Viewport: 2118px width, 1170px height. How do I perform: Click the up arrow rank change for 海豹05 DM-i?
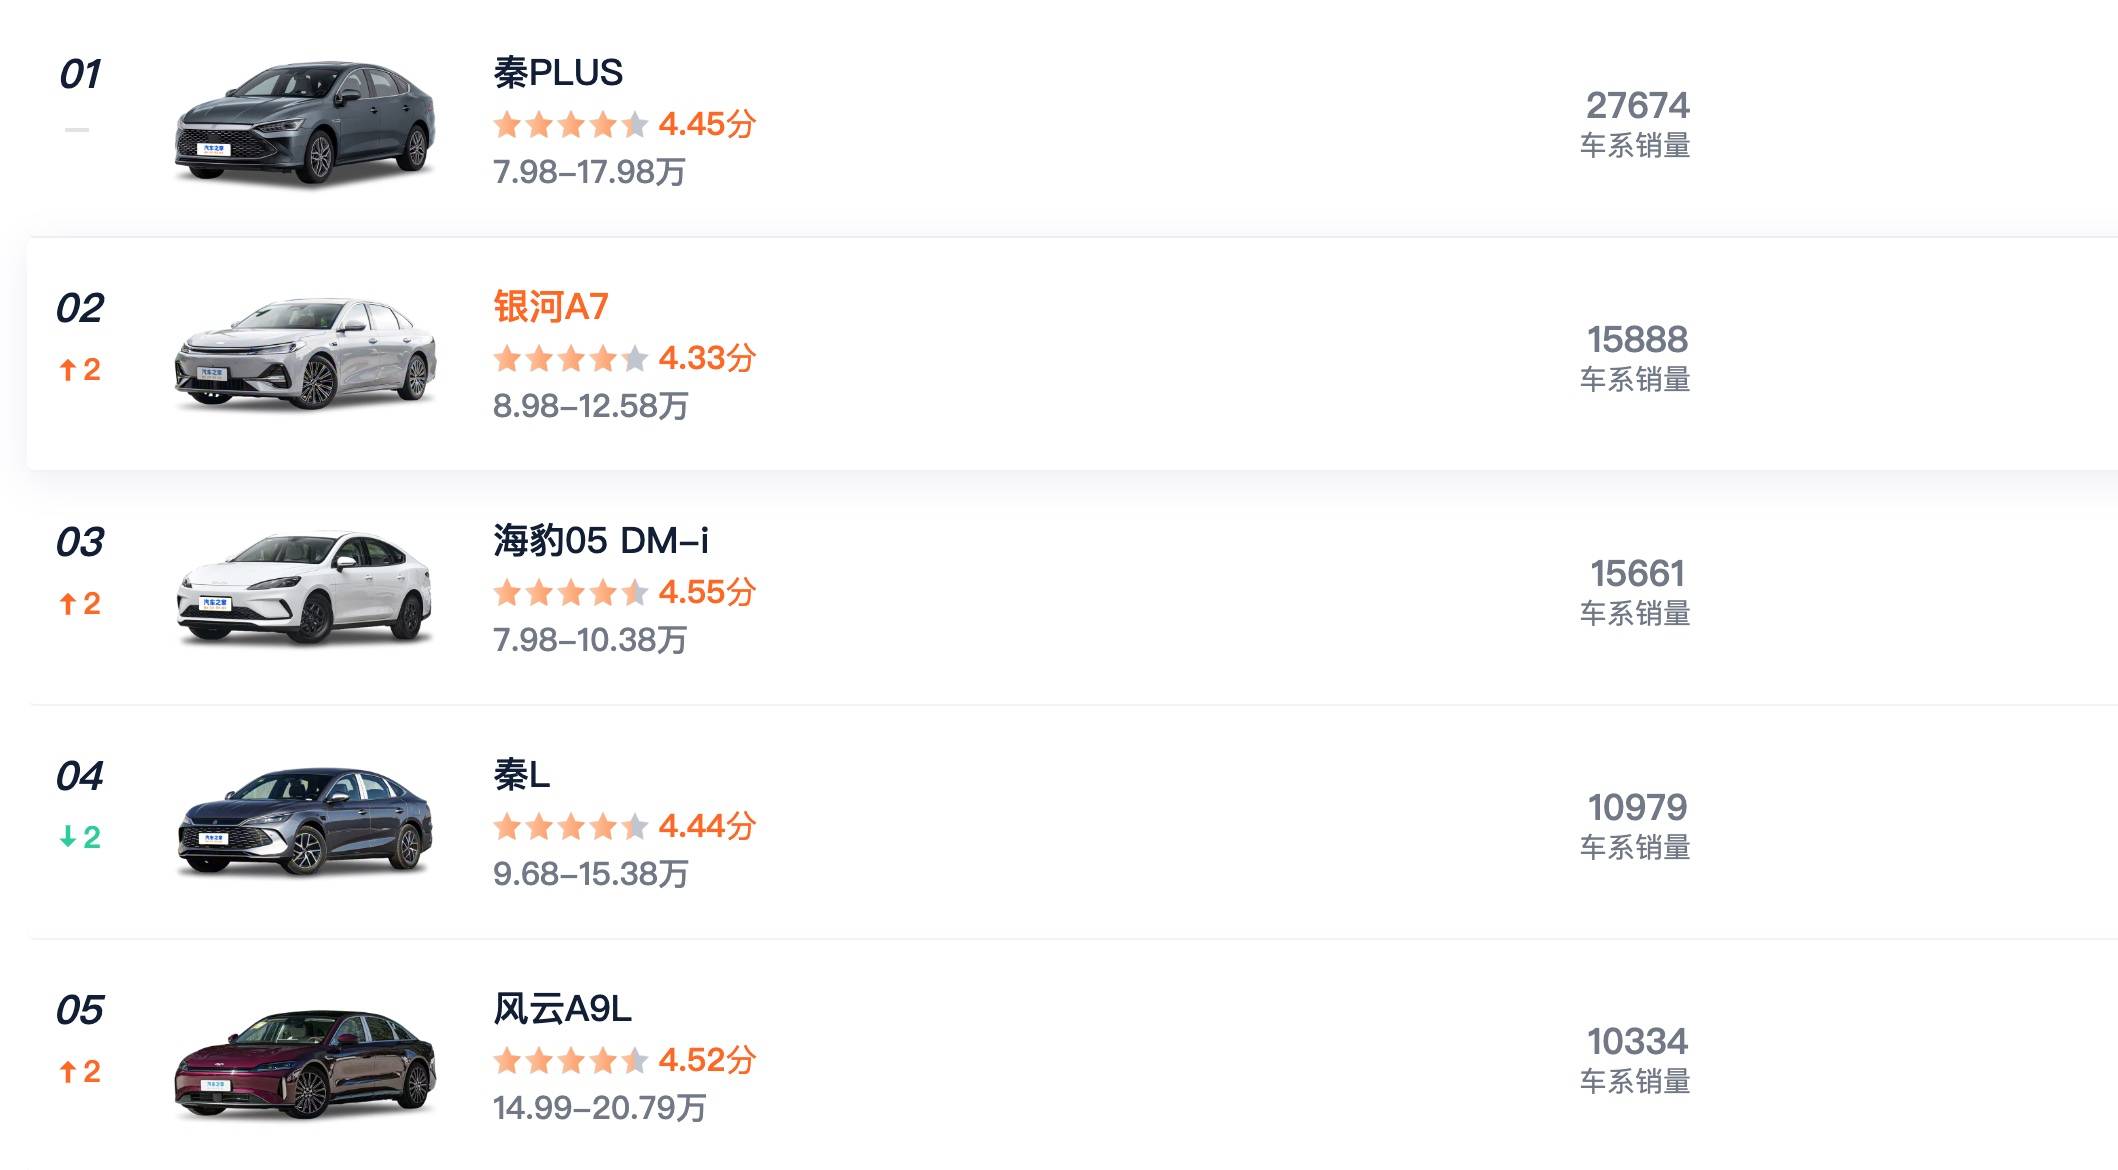pos(80,604)
